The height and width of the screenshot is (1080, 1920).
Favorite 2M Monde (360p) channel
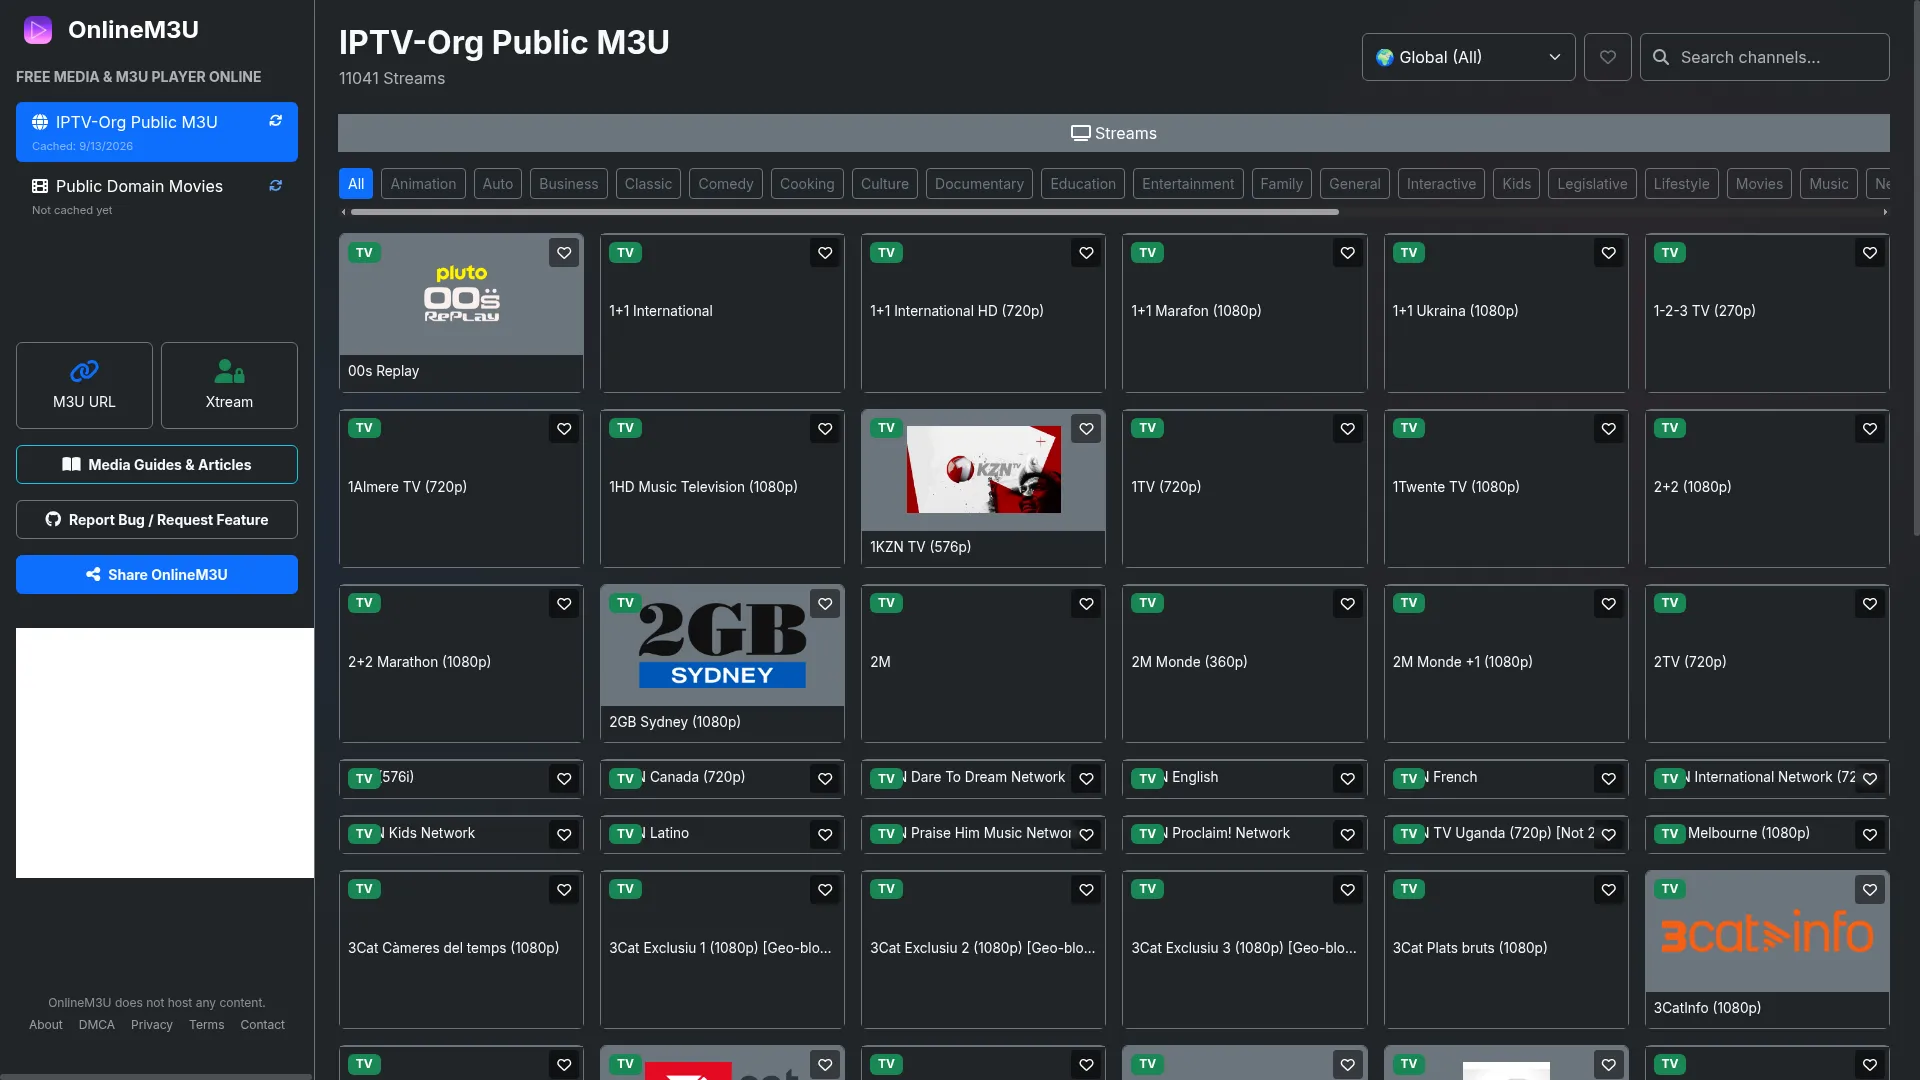click(x=1348, y=604)
